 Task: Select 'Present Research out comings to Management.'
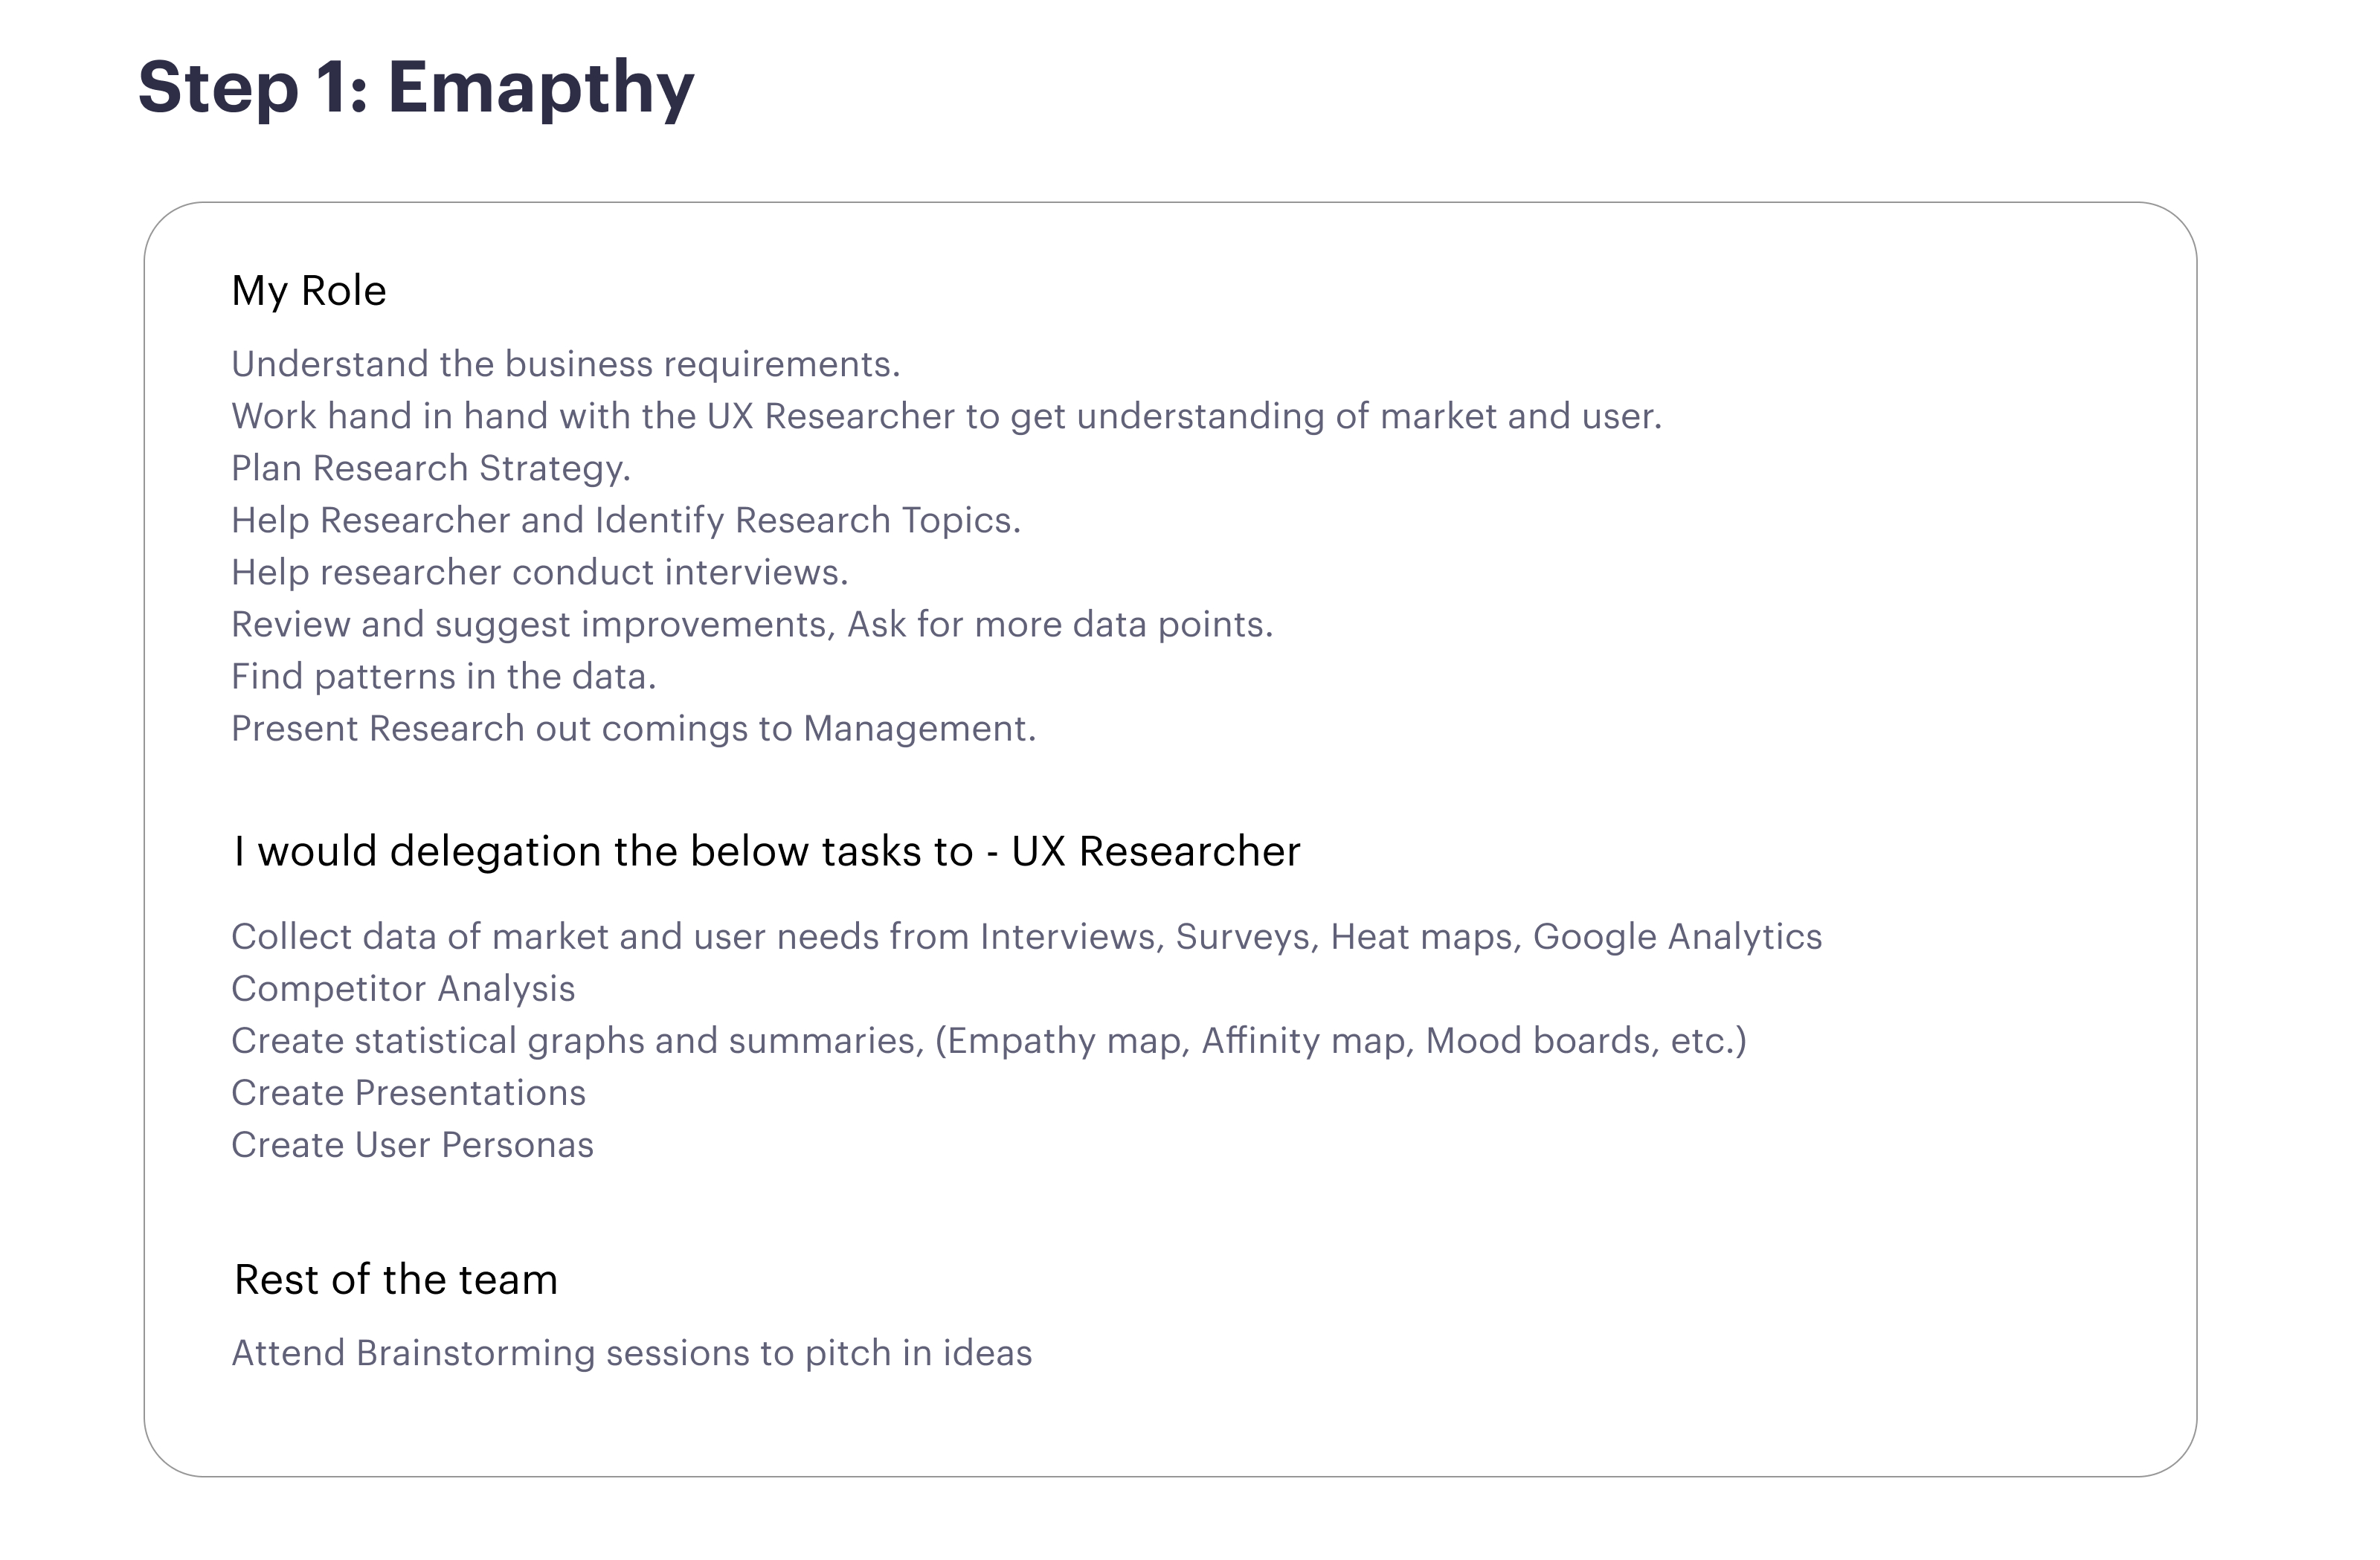tap(634, 729)
